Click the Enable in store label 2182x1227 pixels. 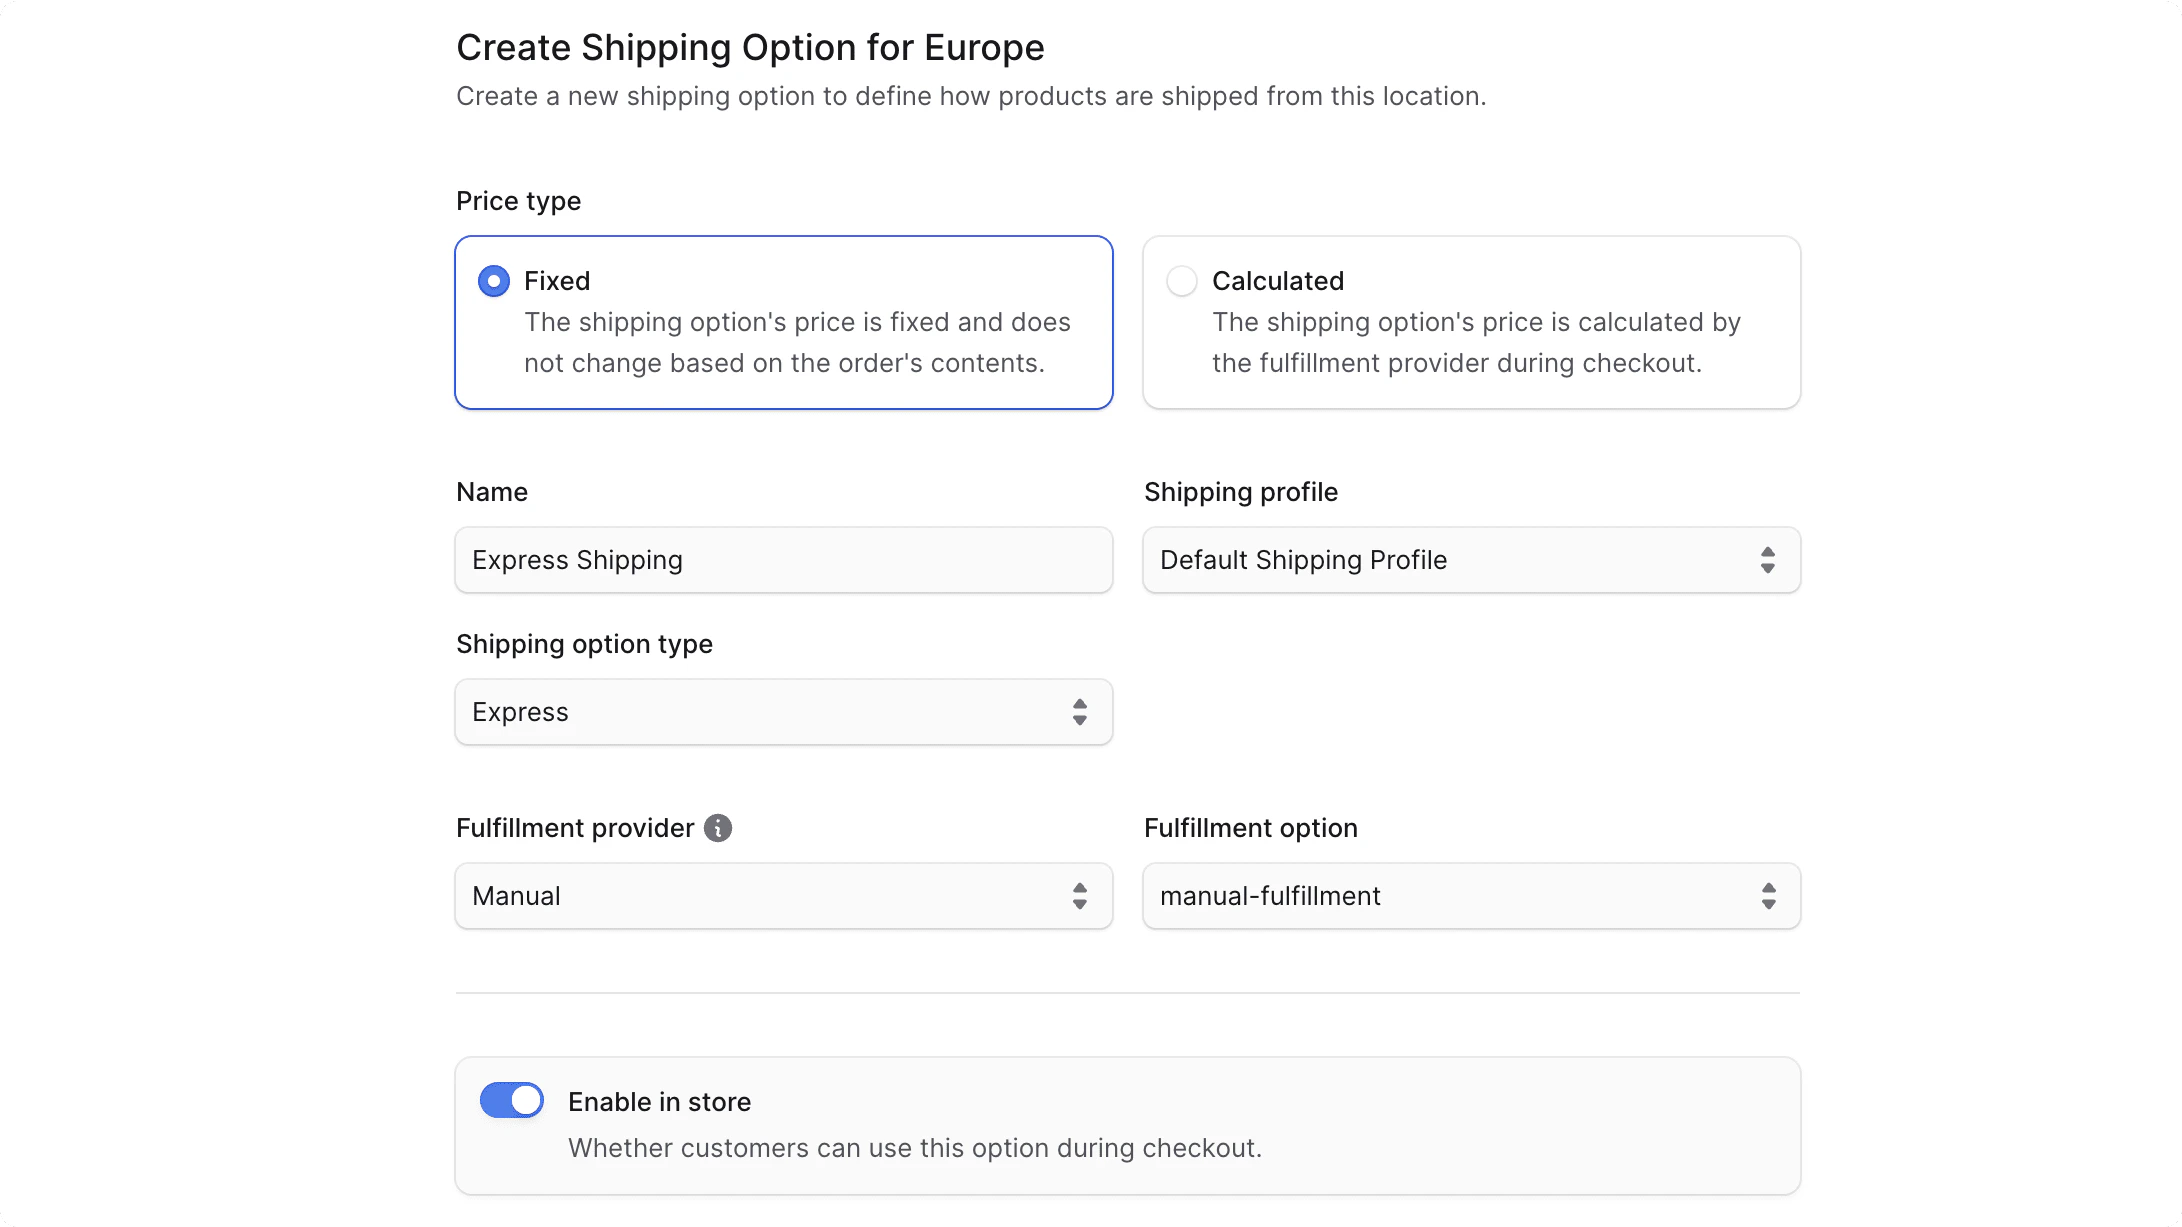pos(659,1101)
